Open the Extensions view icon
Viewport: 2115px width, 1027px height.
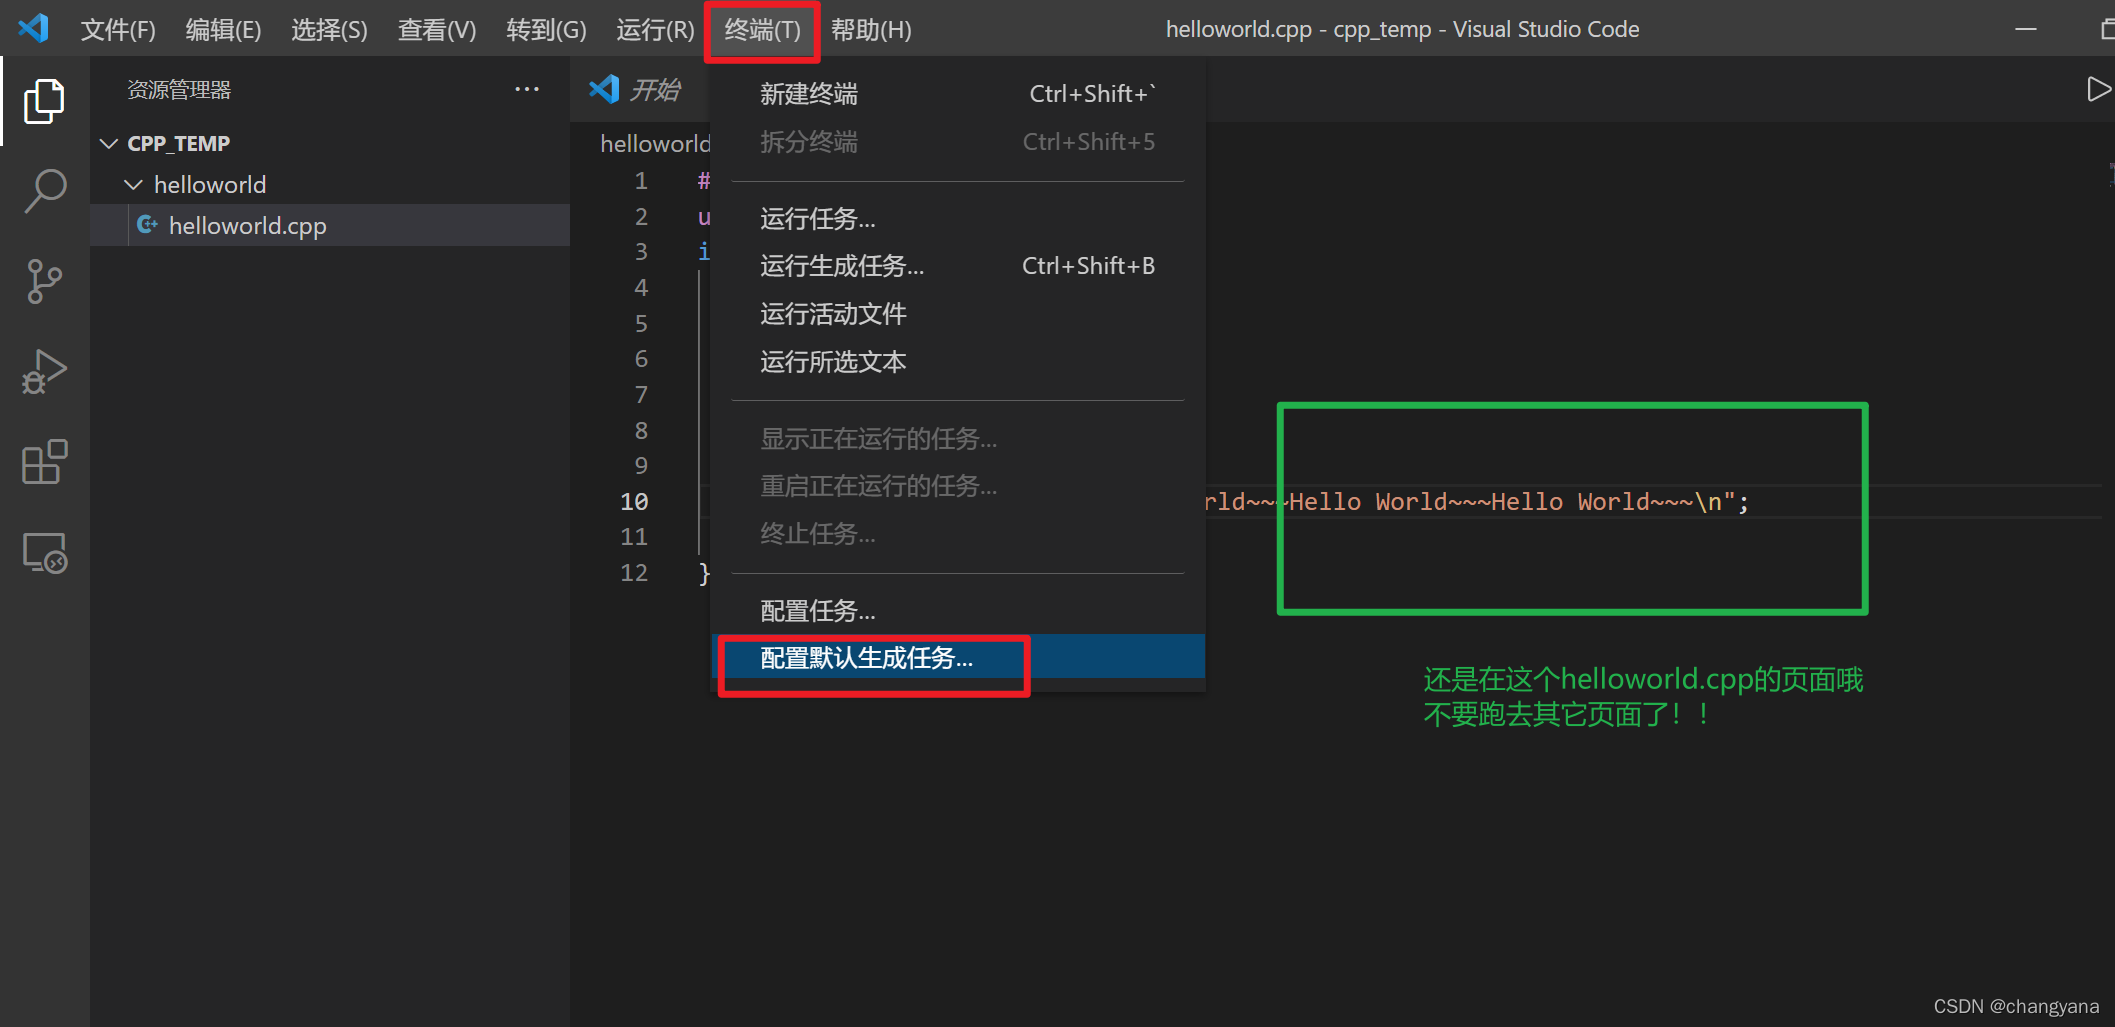tap(44, 462)
